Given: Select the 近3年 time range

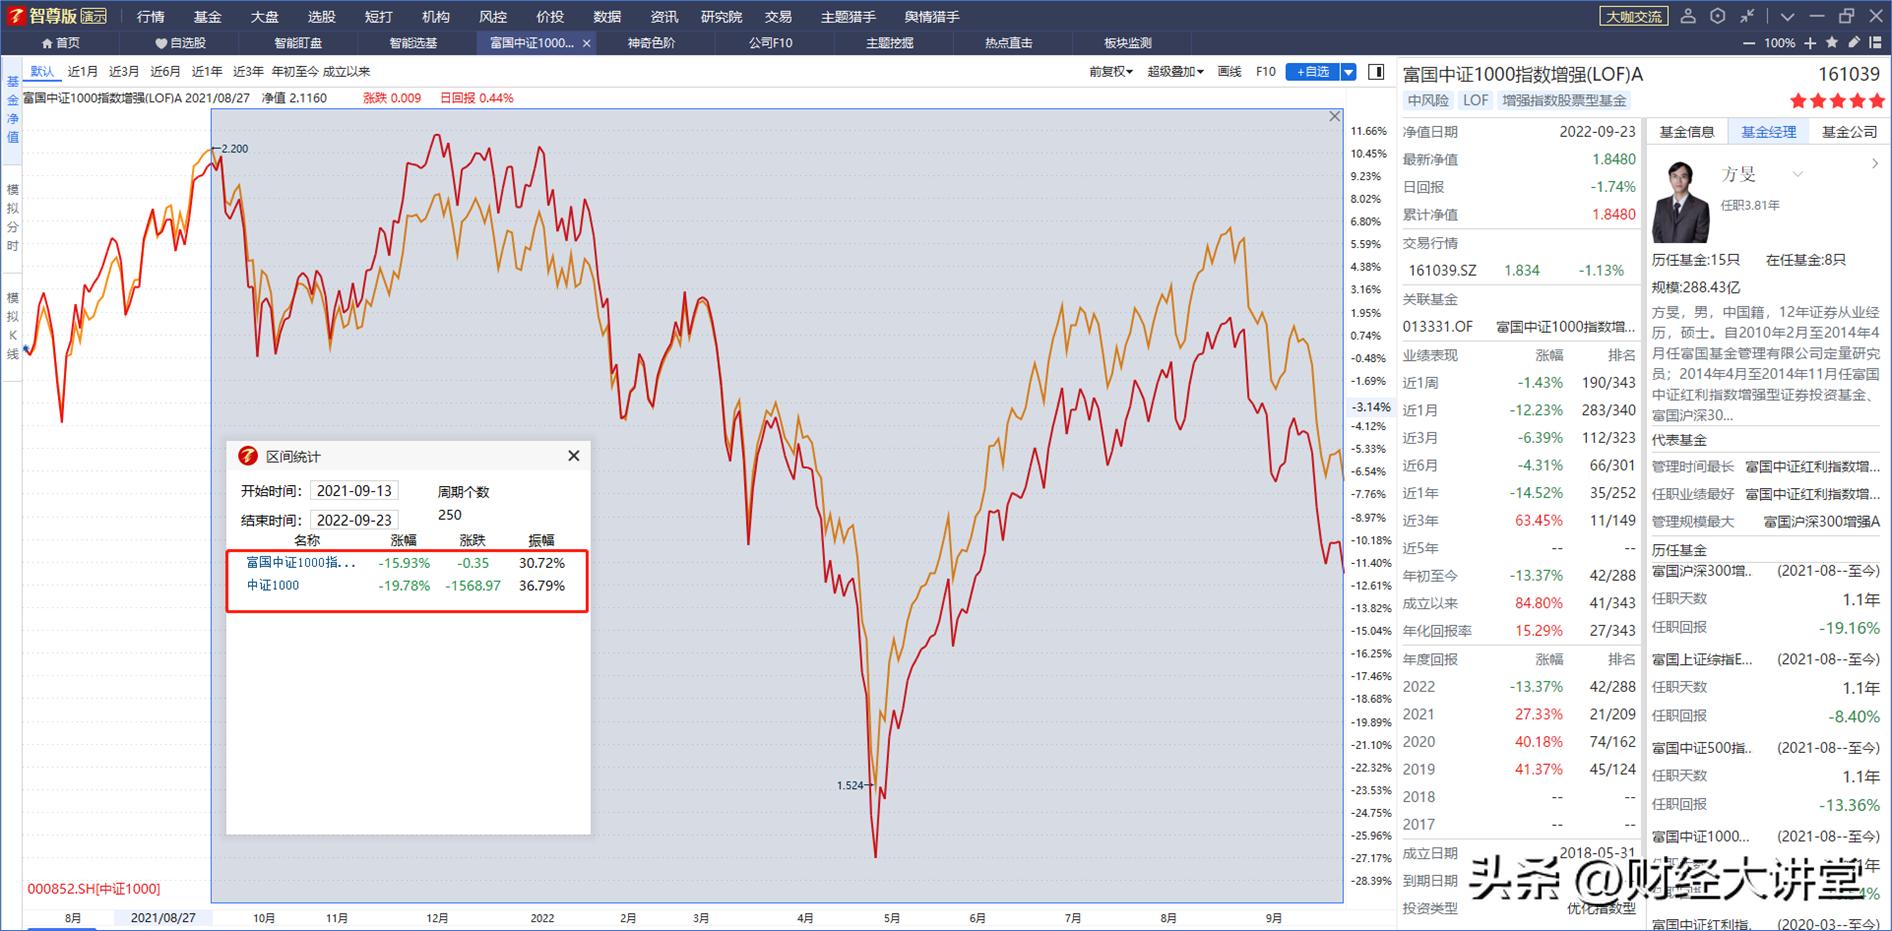Looking at the screenshot, I should (x=248, y=71).
